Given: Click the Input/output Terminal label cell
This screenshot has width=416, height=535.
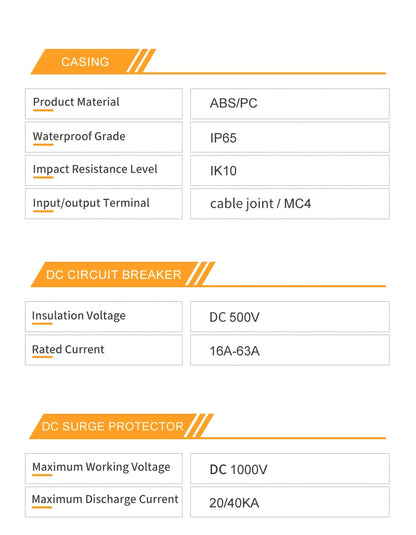Looking at the screenshot, I should (104, 204).
